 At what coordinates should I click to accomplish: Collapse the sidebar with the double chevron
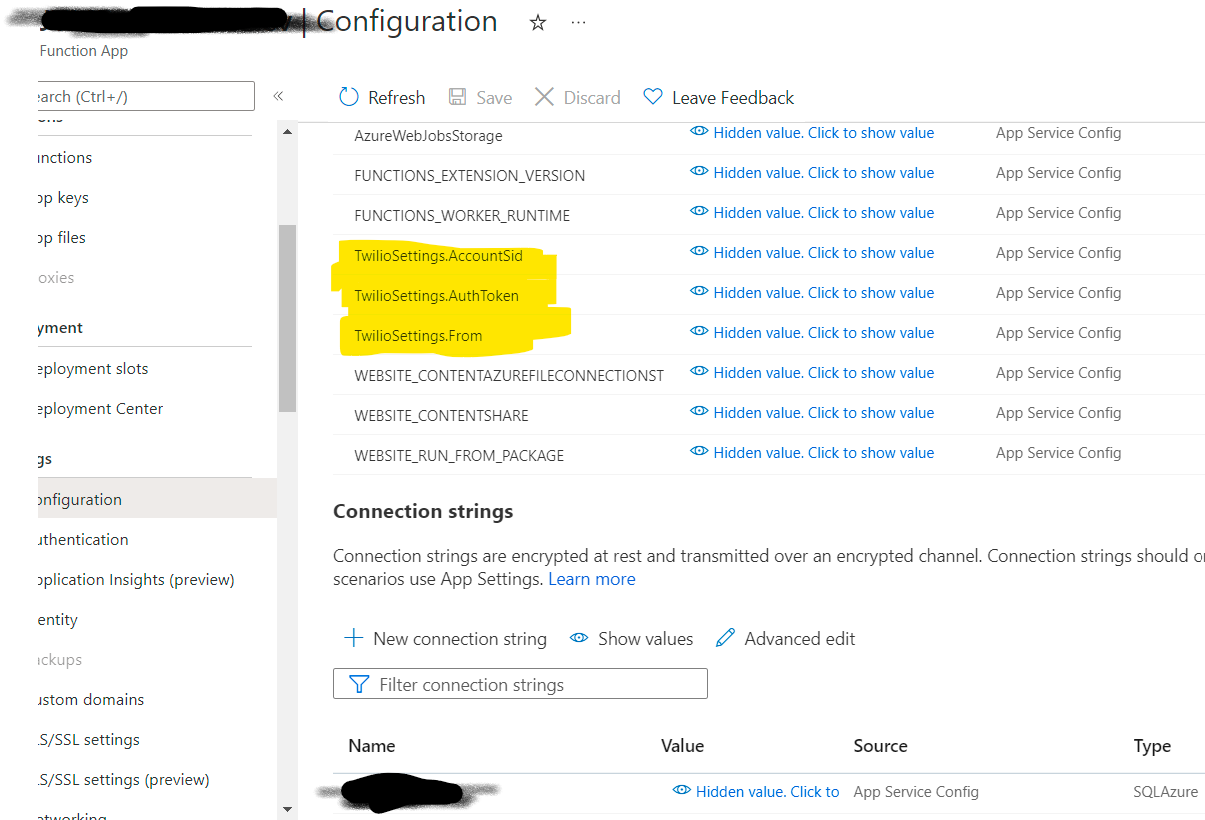point(279,96)
